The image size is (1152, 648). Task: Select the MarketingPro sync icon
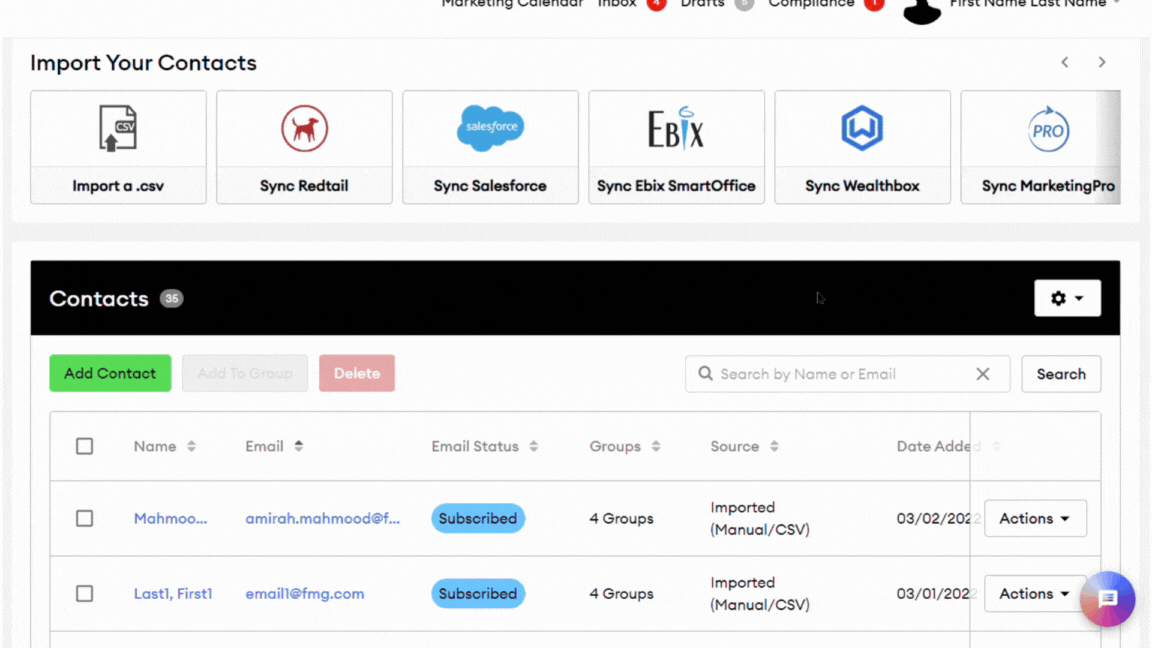(x=1047, y=129)
